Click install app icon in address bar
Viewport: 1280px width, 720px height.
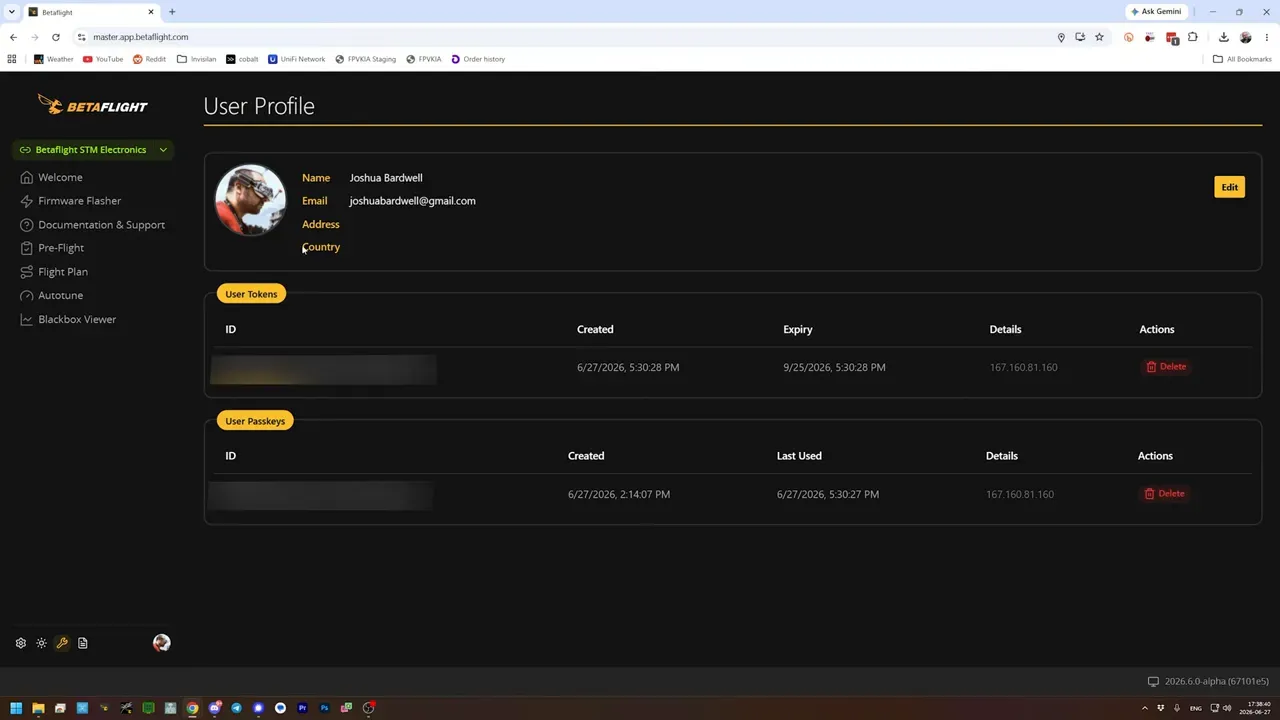pyautogui.click(x=1080, y=37)
